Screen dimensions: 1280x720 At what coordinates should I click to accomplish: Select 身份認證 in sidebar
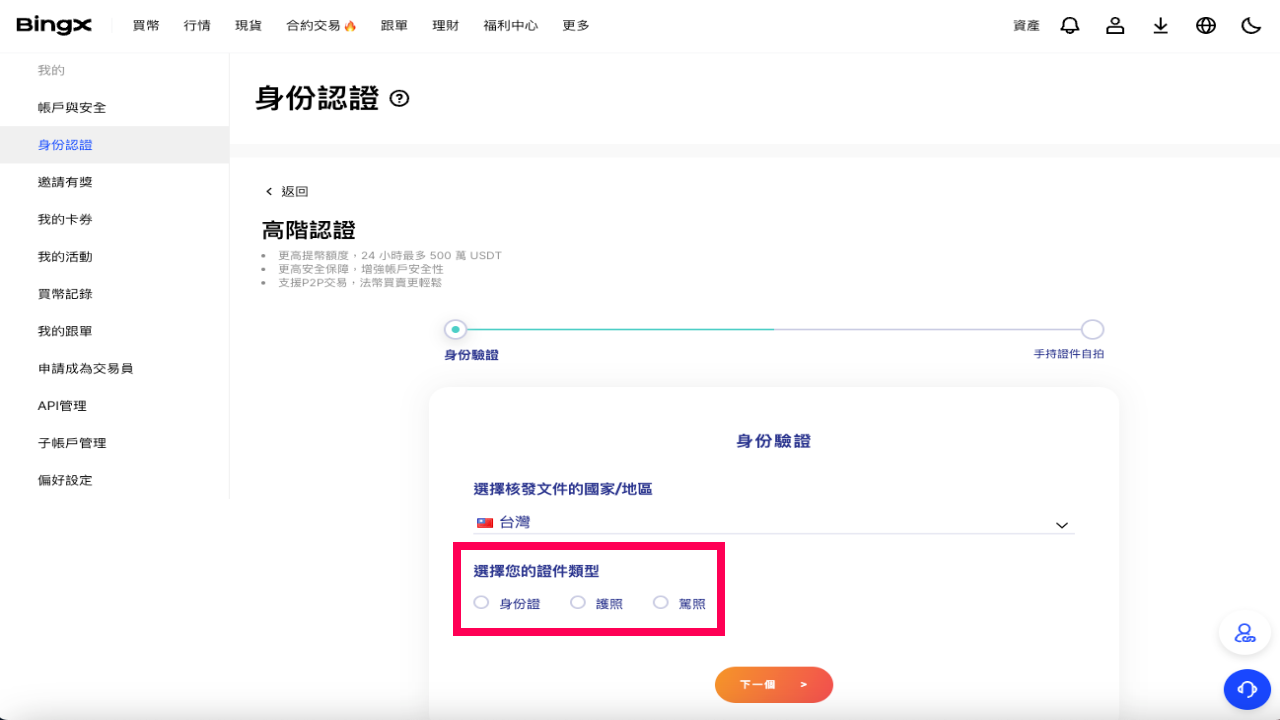(115, 145)
